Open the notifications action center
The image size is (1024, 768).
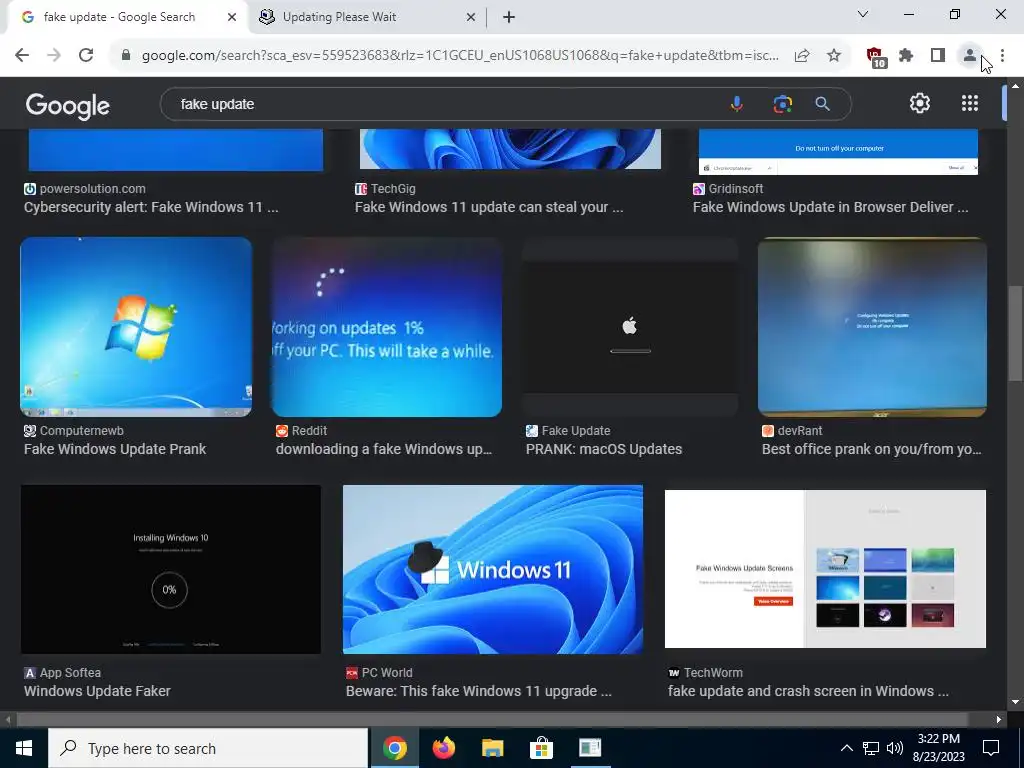click(x=991, y=748)
